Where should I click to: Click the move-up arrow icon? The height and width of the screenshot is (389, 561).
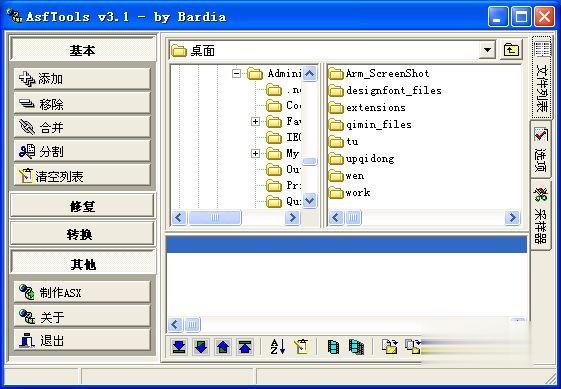click(223, 346)
